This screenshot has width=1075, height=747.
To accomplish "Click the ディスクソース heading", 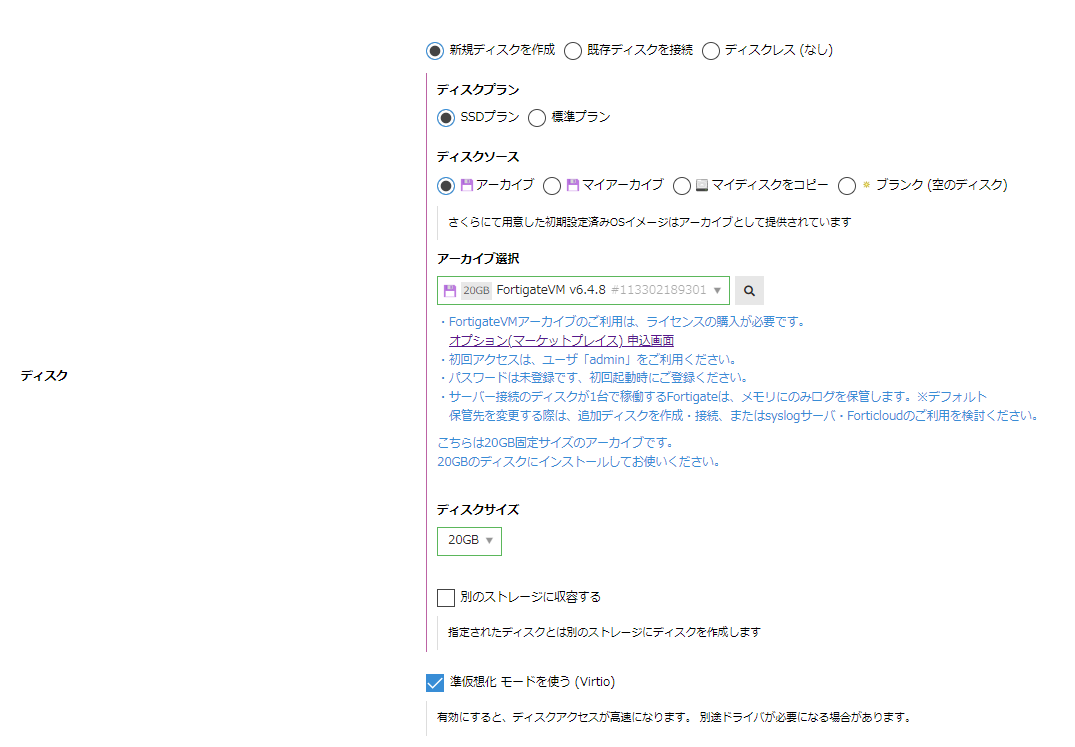I will click(478, 157).
